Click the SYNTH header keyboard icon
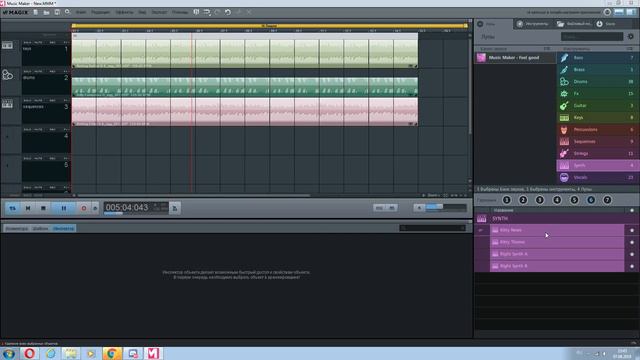This screenshot has height=360, width=640. tap(482, 219)
